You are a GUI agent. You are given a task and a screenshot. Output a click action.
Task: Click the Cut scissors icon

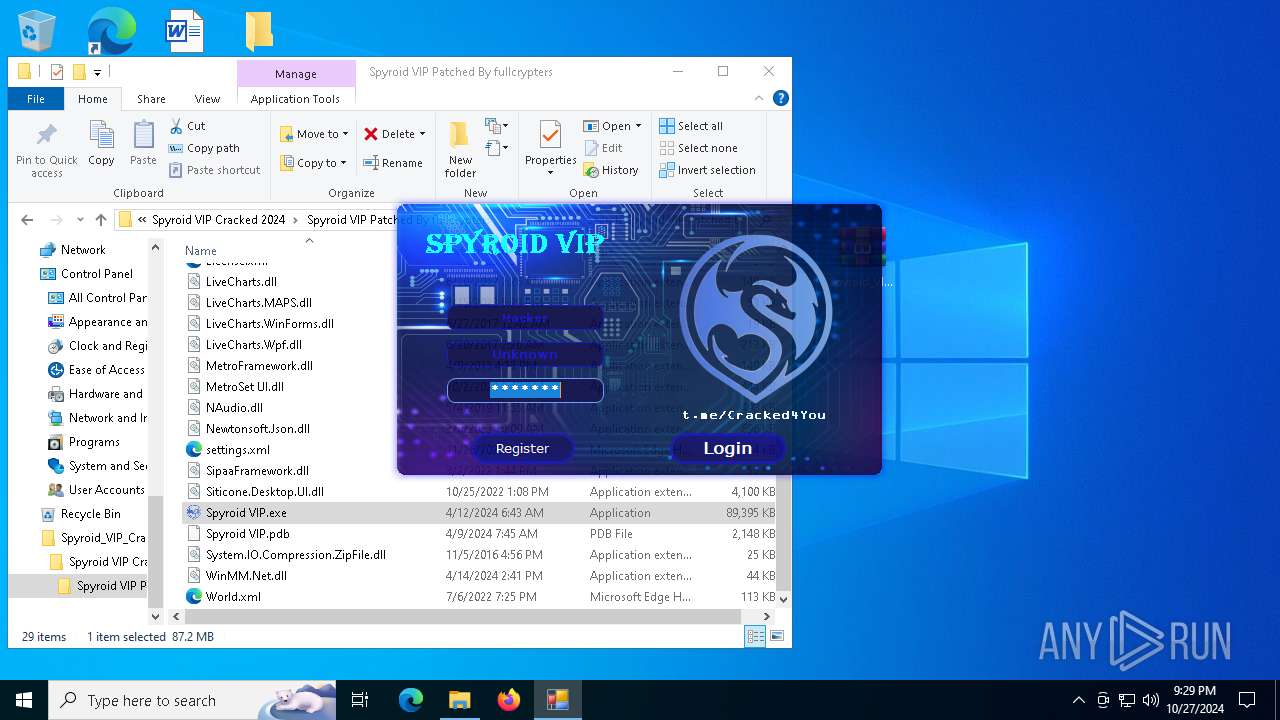(176, 126)
